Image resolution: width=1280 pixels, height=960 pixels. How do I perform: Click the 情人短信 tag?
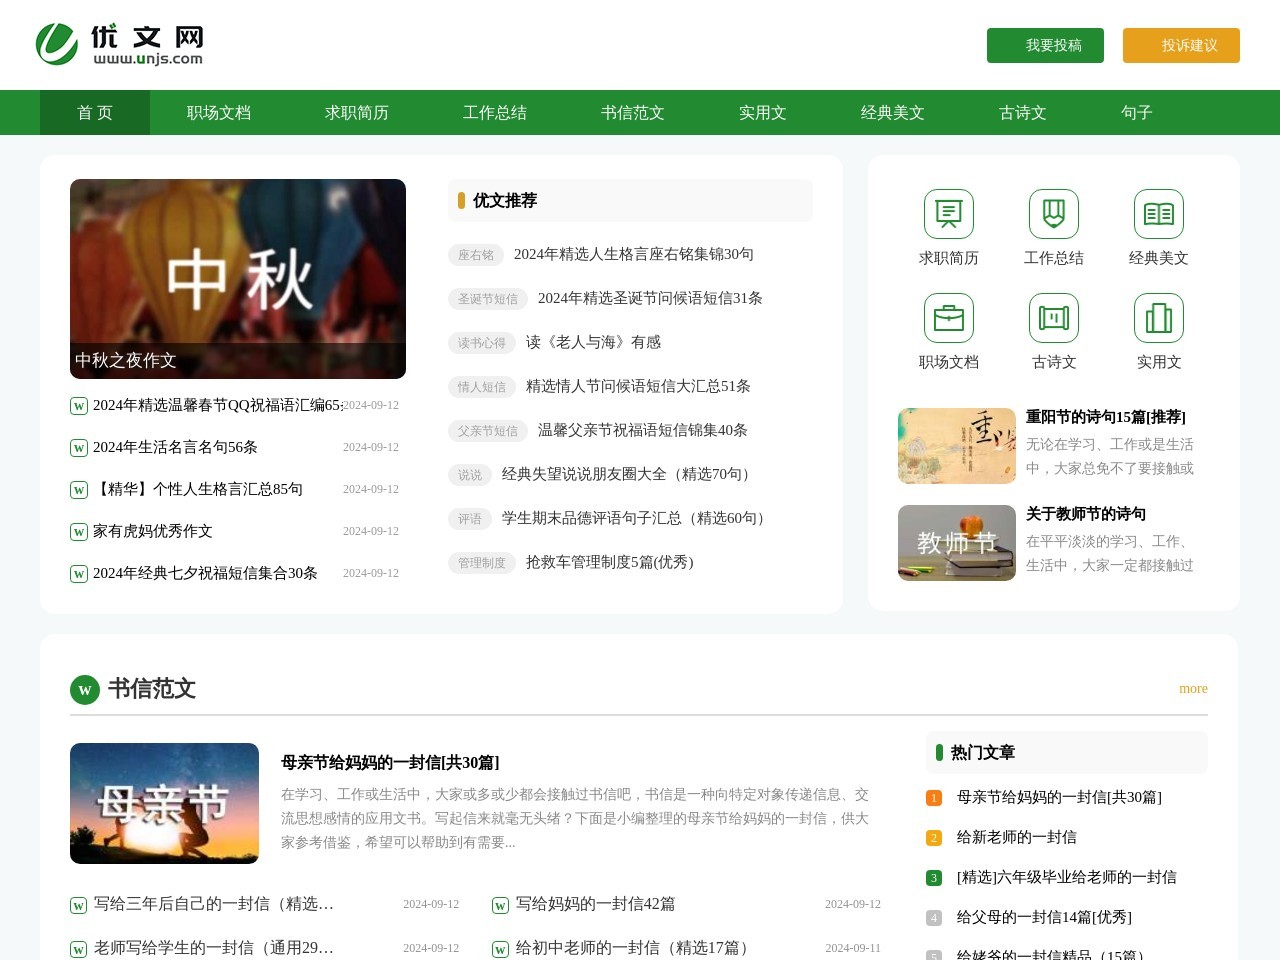point(482,387)
